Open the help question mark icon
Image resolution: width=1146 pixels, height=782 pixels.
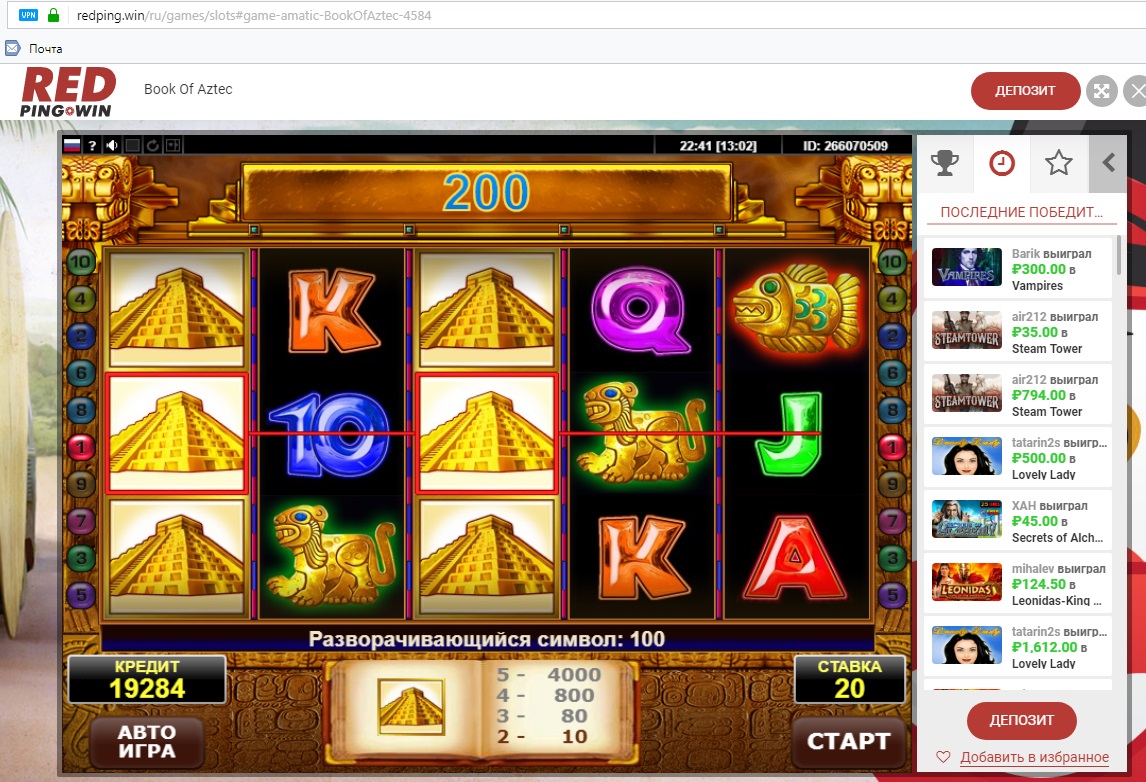(92, 145)
